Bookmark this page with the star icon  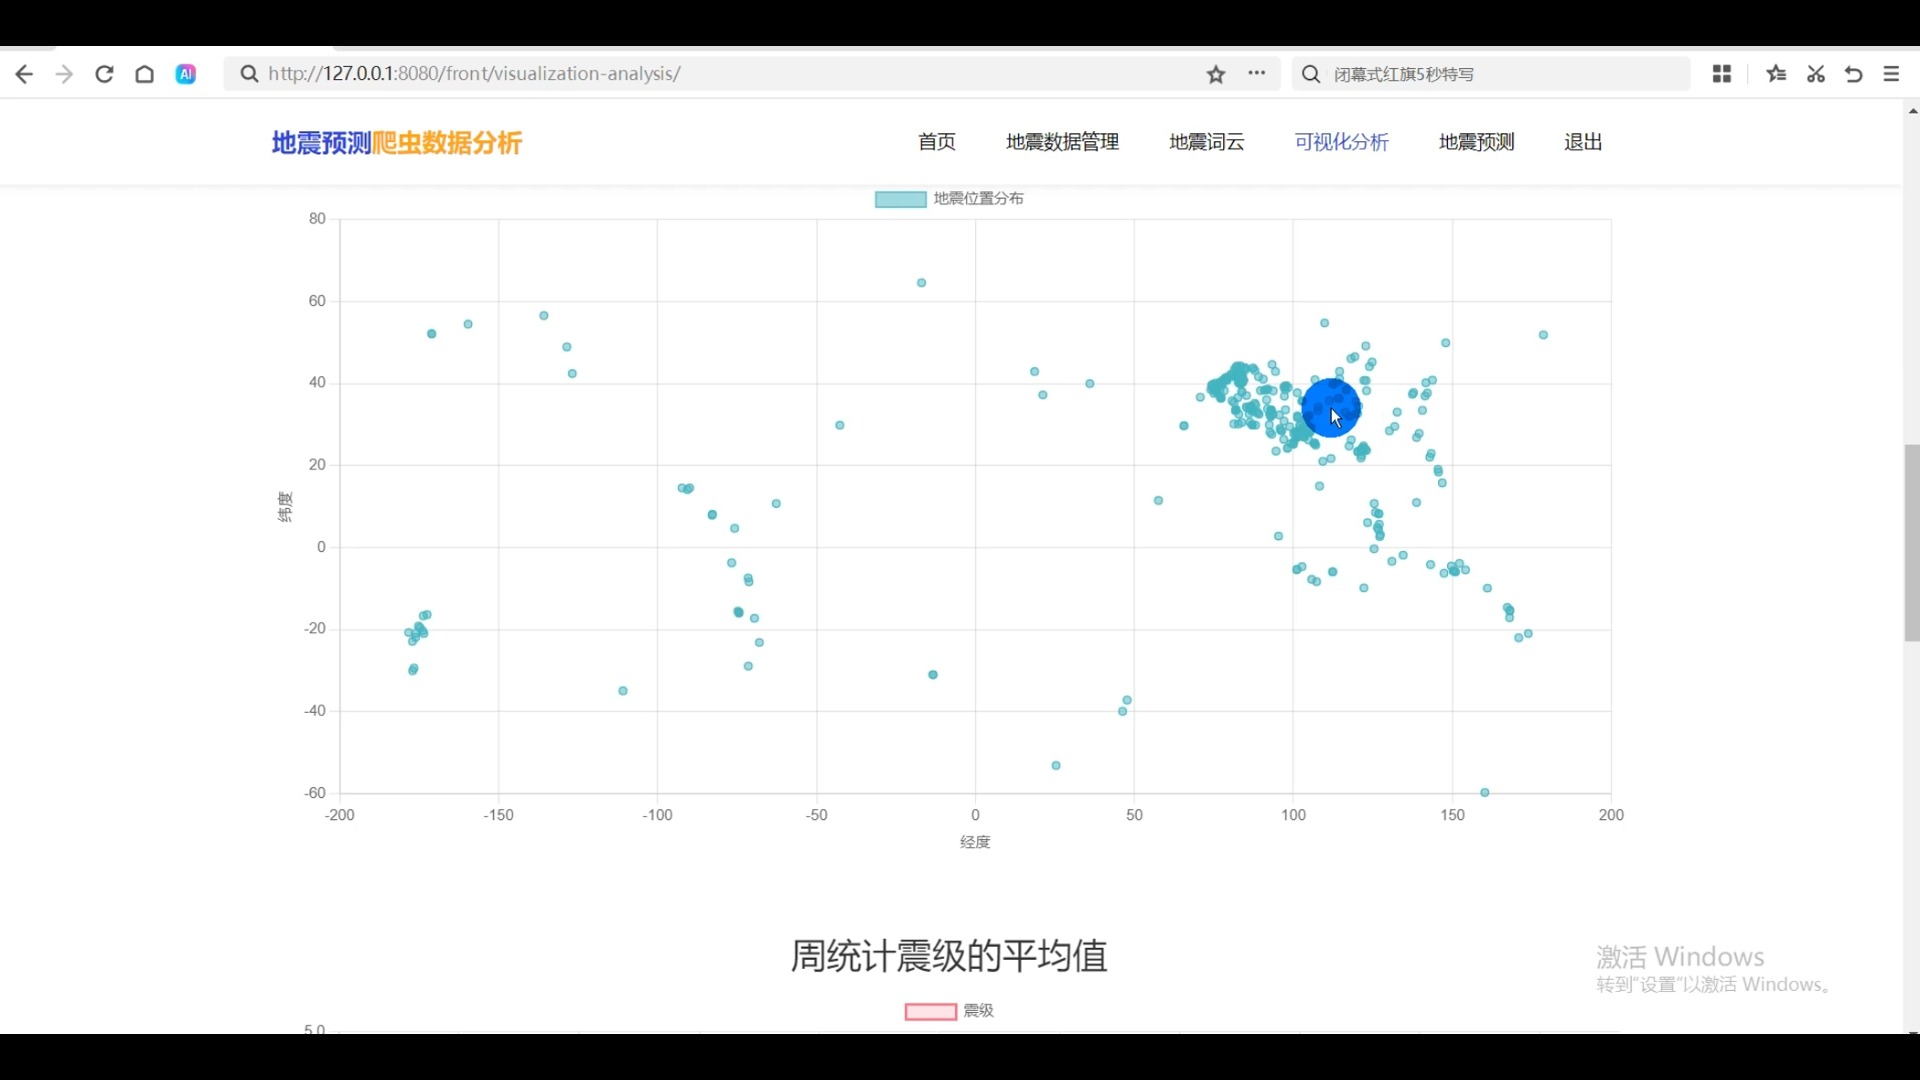coord(1216,74)
